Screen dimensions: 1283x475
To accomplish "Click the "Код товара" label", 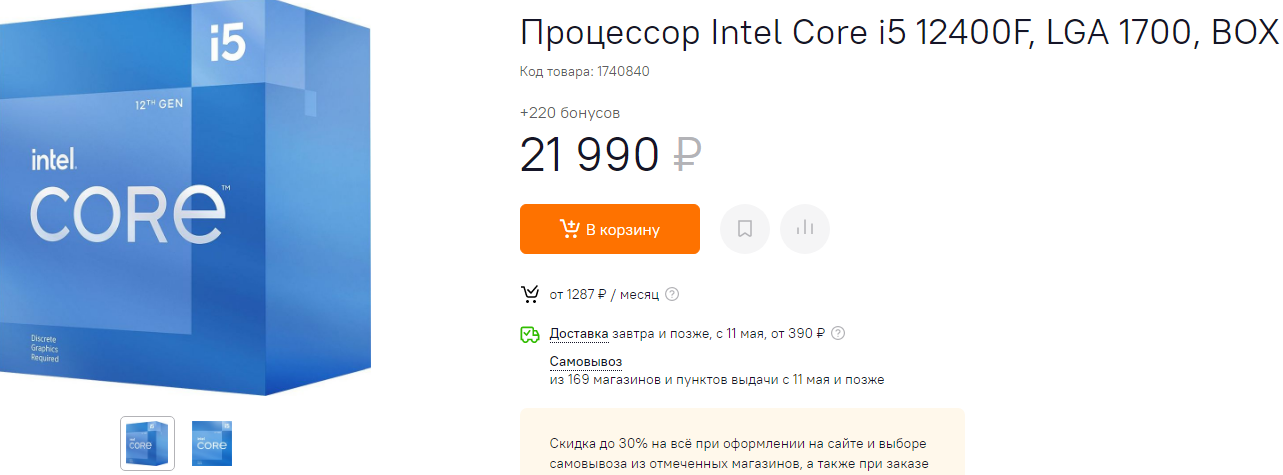I will pyautogui.click(x=556, y=71).
